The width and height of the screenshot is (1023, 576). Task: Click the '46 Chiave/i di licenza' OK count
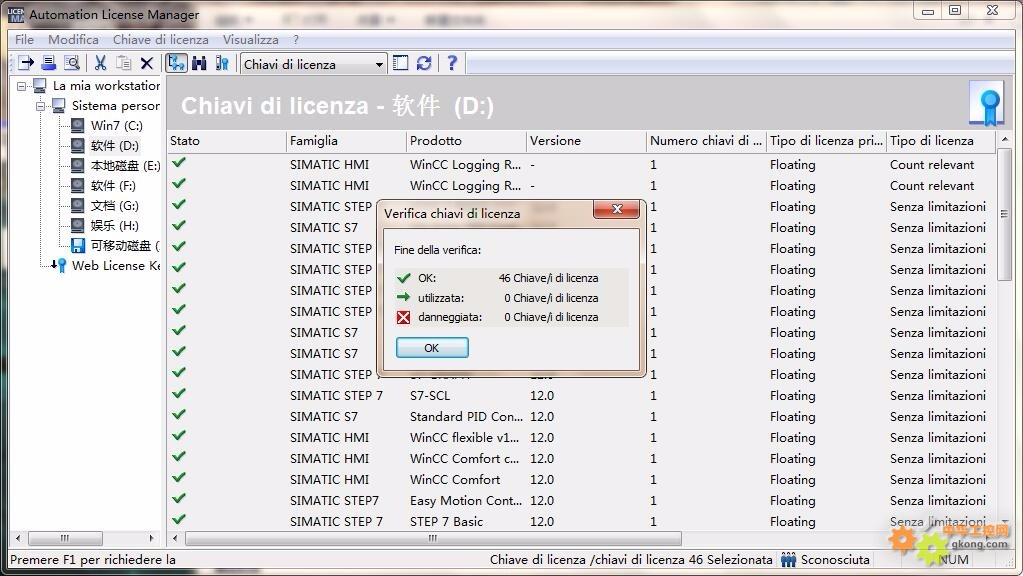pyautogui.click(x=549, y=278)
